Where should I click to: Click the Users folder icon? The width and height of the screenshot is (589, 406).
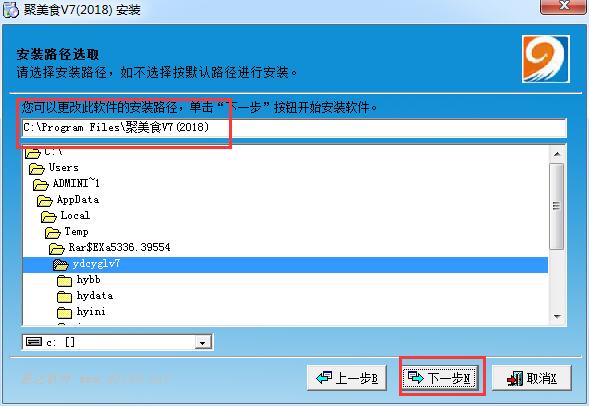pyautogui.click(x=37, y=169)
